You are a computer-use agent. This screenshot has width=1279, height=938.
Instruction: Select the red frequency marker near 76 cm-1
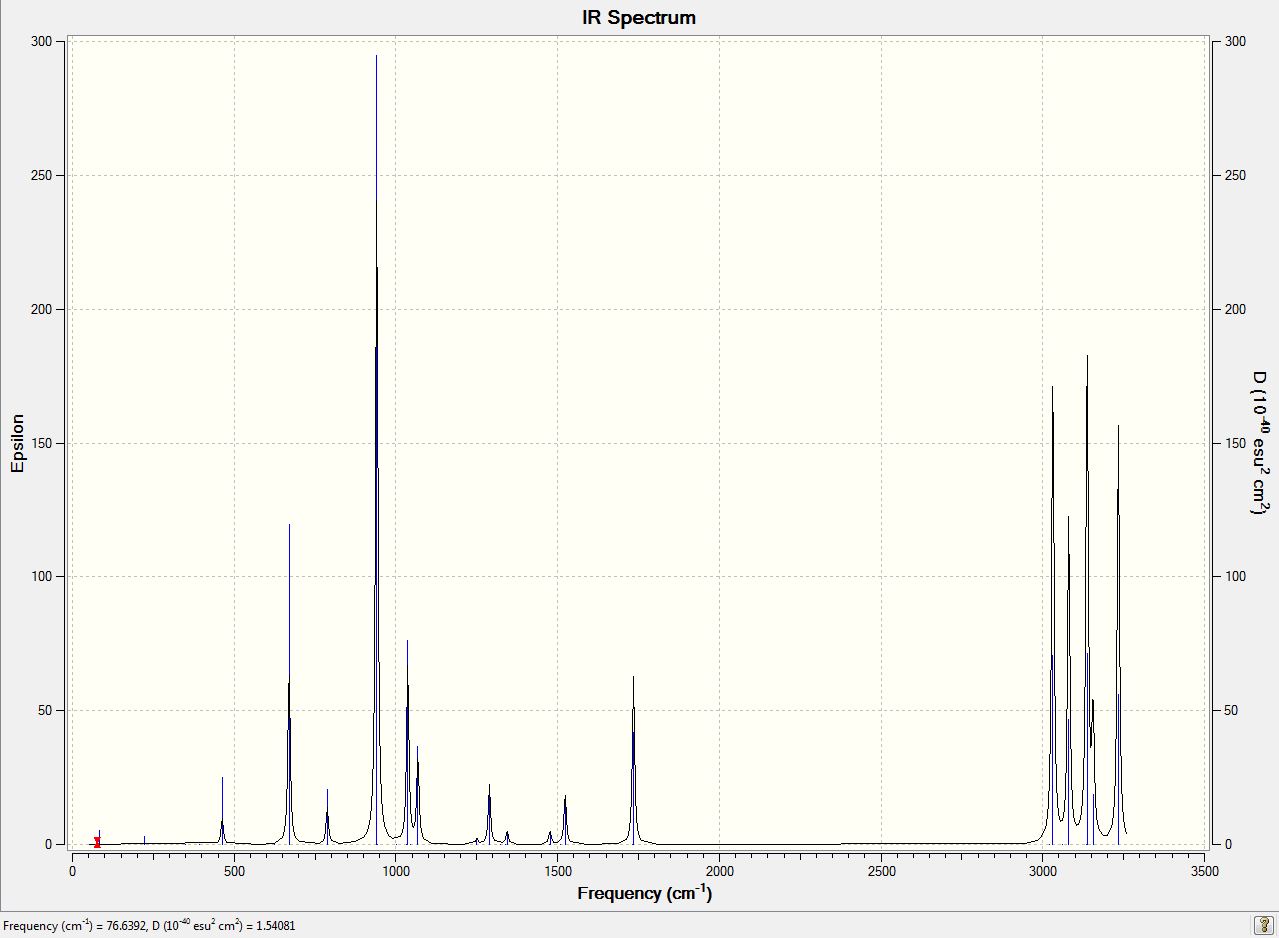coord(97,842)
